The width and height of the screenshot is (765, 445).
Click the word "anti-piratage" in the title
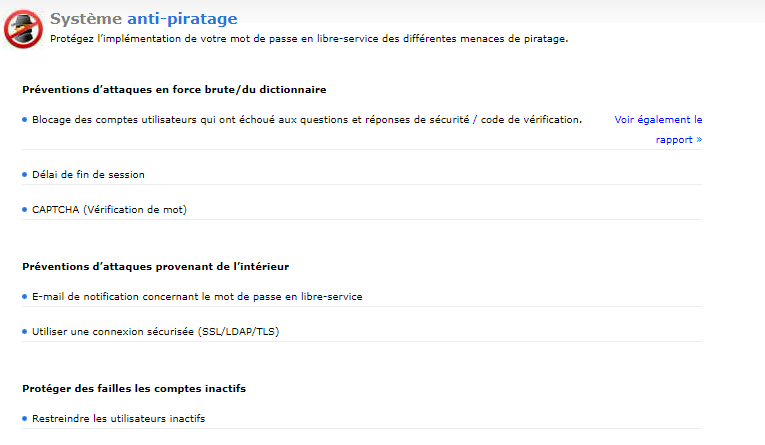(182, 18)
